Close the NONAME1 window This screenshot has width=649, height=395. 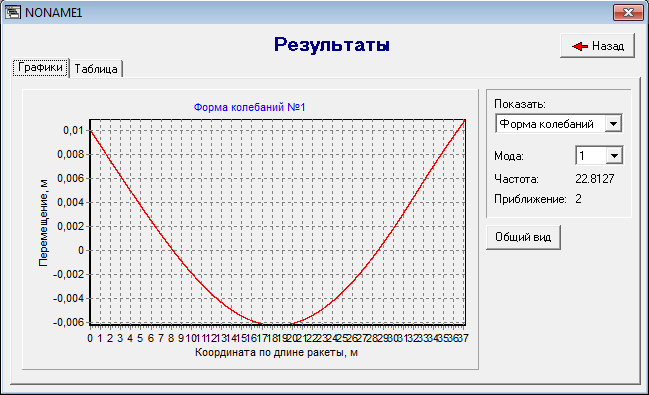point(628,12)
